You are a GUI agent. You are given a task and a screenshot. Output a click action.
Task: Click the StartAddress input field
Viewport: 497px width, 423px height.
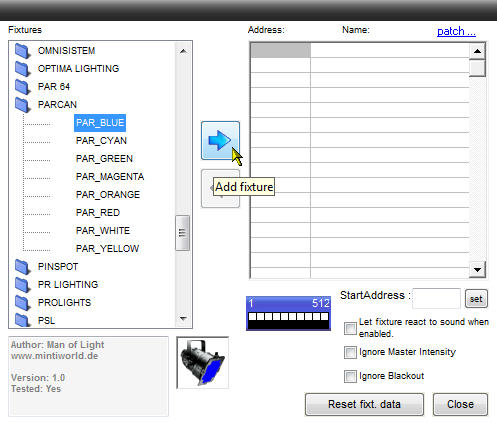coord(437,299)
